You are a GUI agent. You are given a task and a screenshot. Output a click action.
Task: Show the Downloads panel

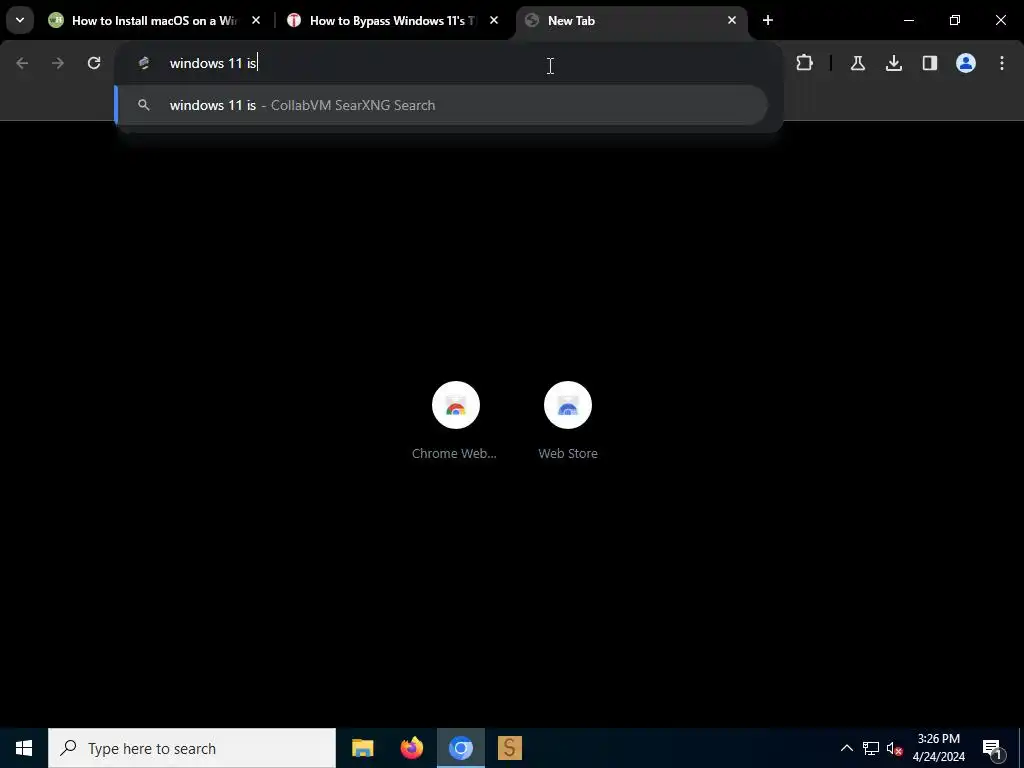tap(893, 63)
